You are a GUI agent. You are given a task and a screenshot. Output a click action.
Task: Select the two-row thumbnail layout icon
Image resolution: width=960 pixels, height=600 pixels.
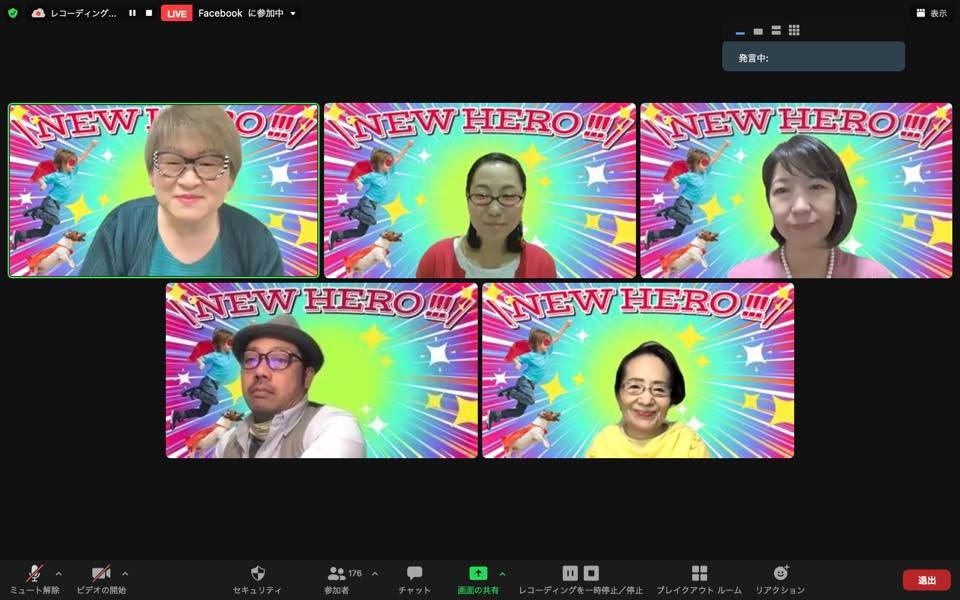point(776,31)
